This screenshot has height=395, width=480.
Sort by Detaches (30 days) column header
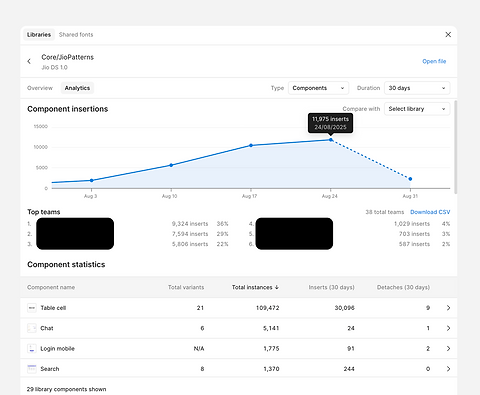click(403, 287)
